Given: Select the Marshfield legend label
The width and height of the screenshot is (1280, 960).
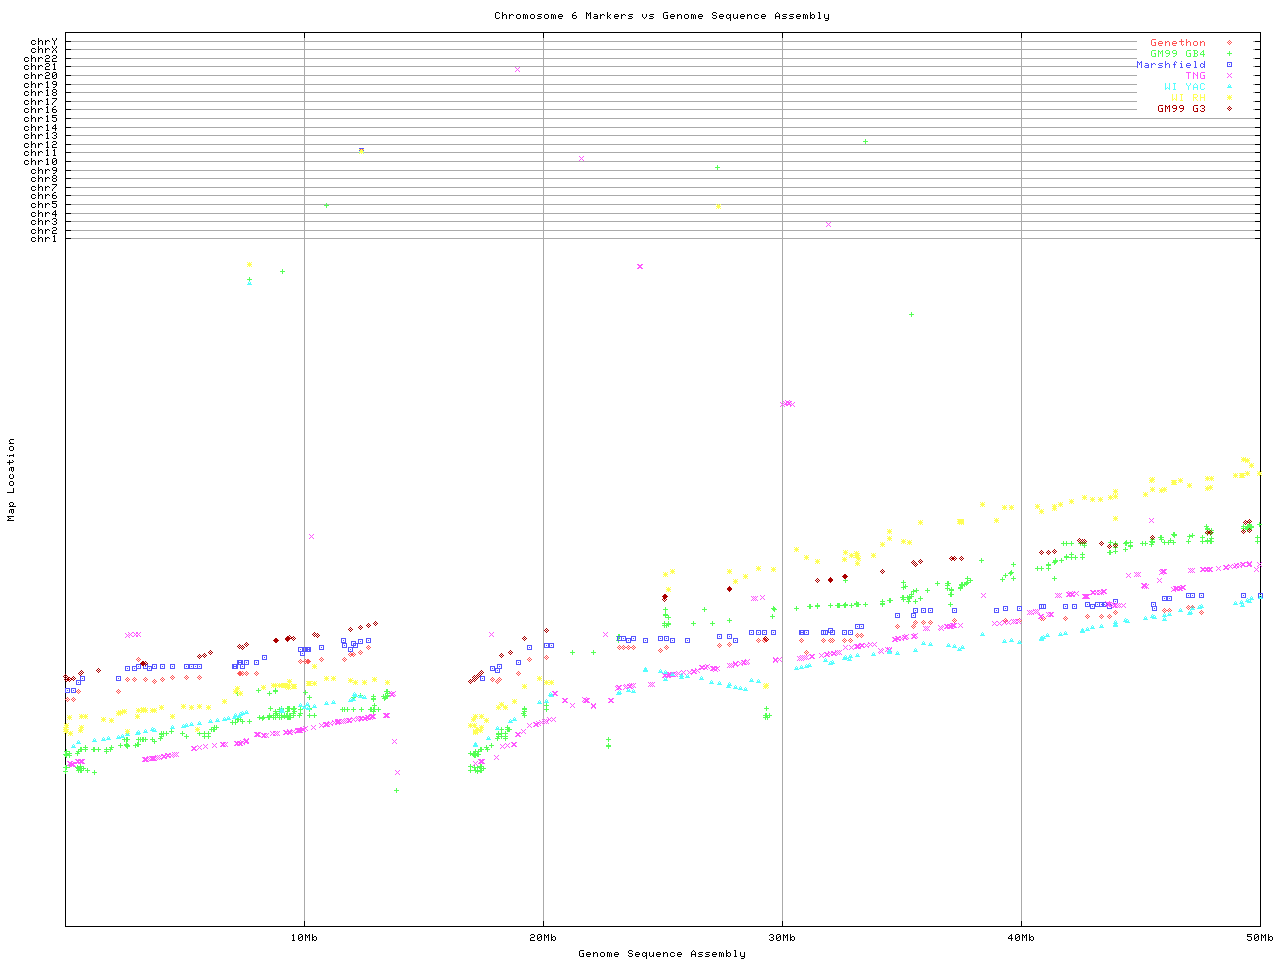Looking at the screenshot, I should click(x=1170, y=65).
